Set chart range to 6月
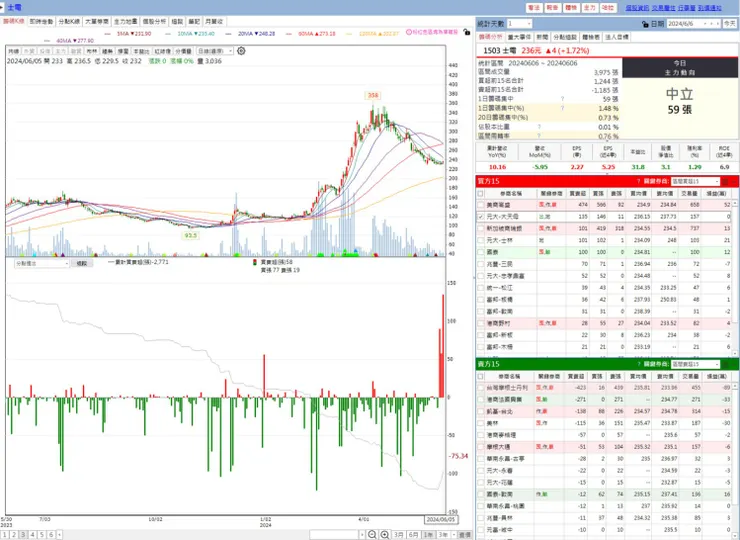This screenshot has height=540, width=740. click(x=413, y=535)
